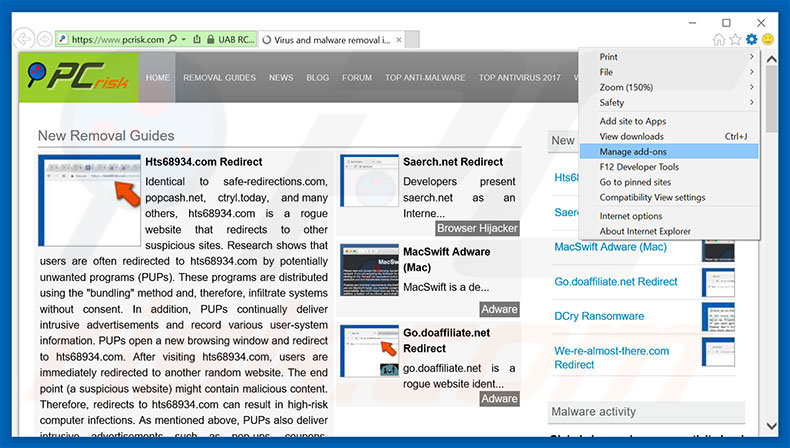Open View downloads menu entry

tap(632, 136)
